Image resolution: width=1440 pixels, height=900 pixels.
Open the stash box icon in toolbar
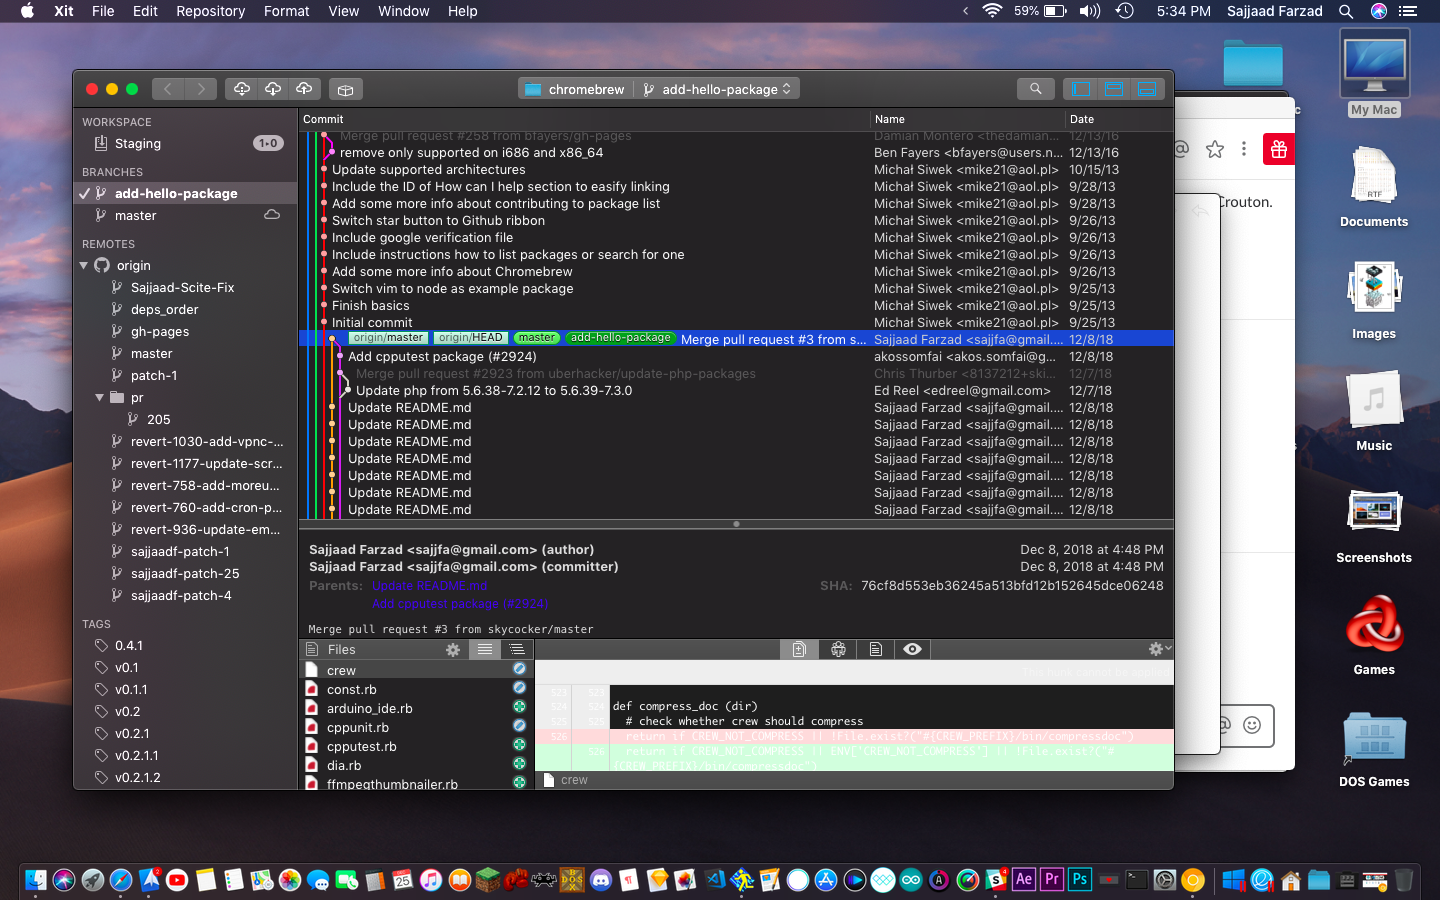coord(346,89)
